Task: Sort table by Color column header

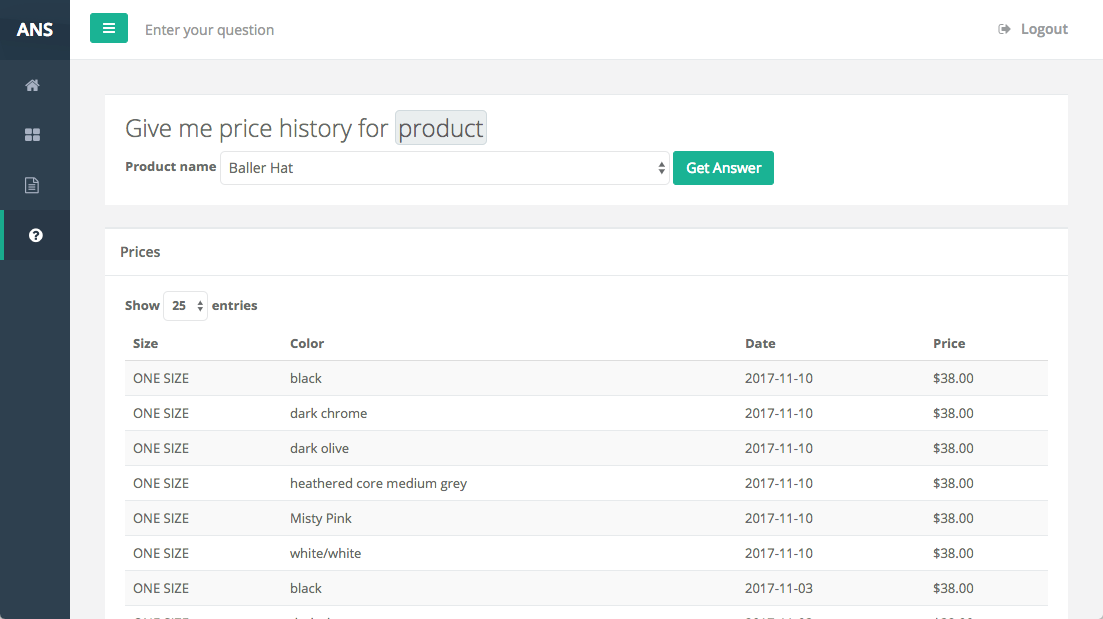Action: (307, 343)
